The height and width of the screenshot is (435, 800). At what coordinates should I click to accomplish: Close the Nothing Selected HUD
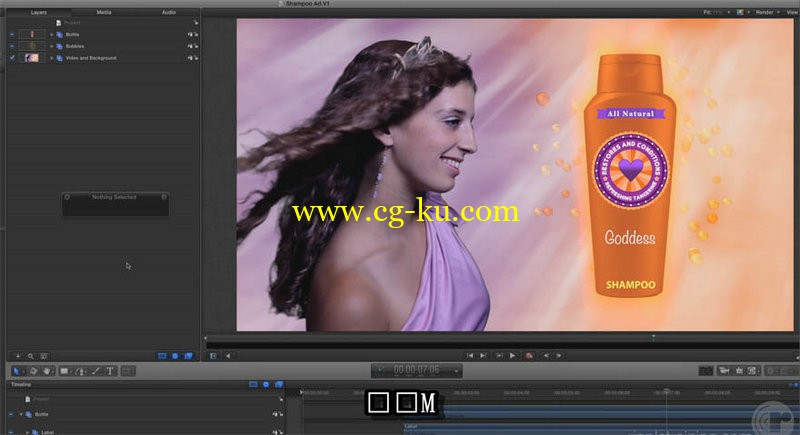click(x=67, y=197)
